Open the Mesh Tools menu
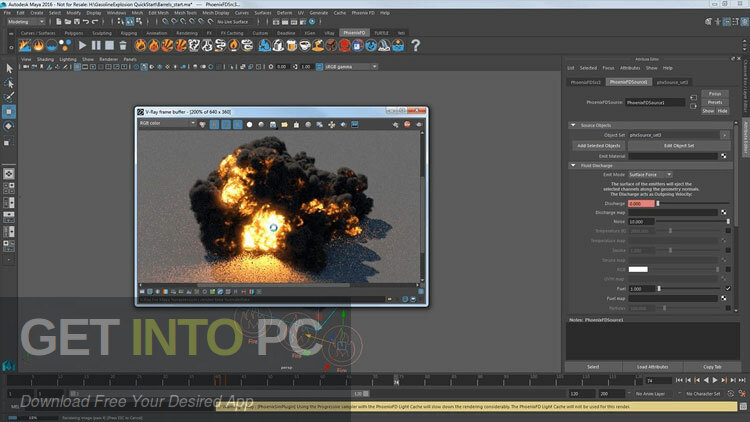 [x=185, y=13]
